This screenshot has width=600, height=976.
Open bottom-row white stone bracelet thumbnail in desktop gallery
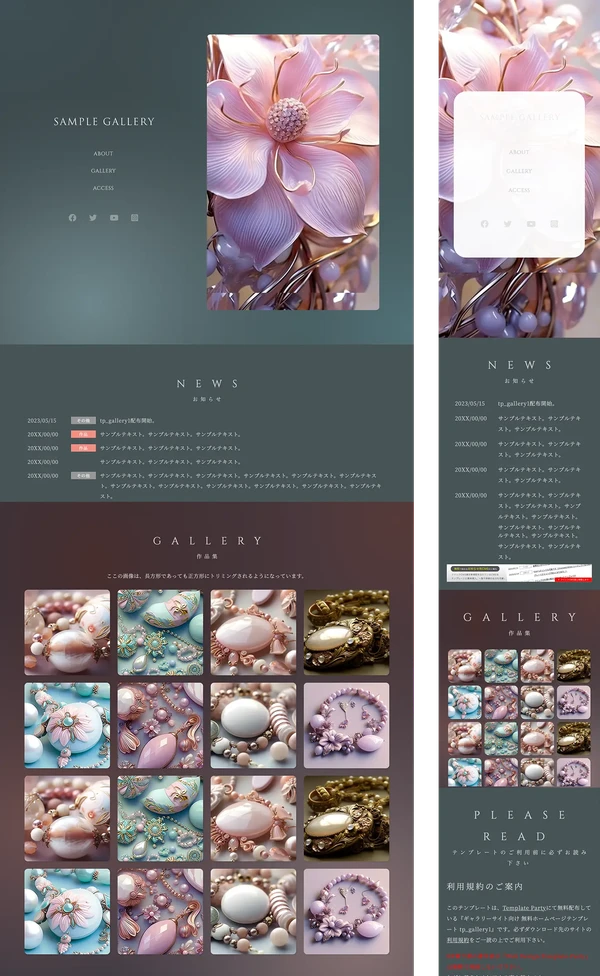point(253,911)
